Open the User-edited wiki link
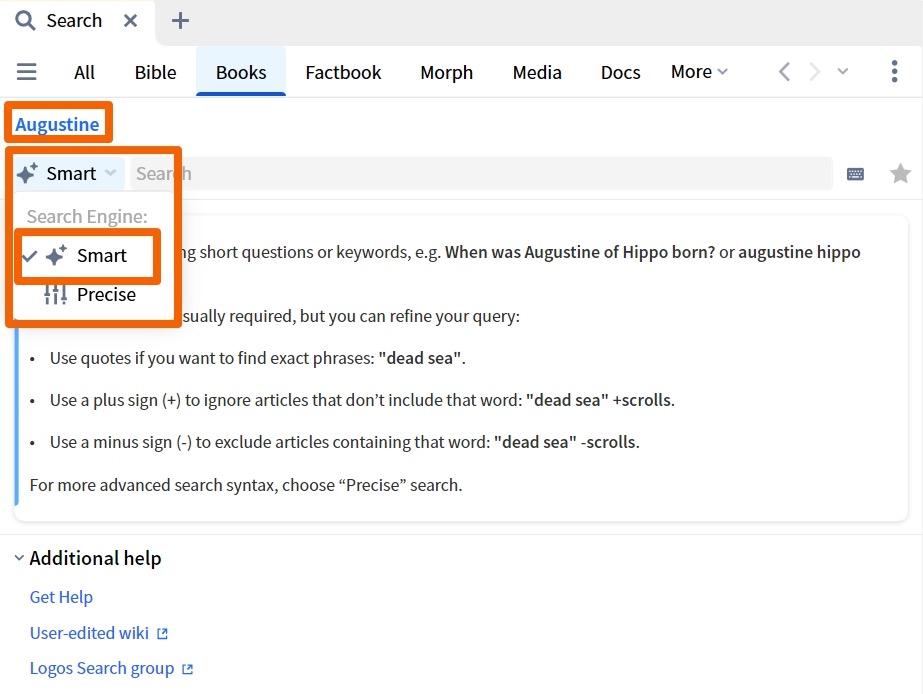923x694 pixels. 89,633
